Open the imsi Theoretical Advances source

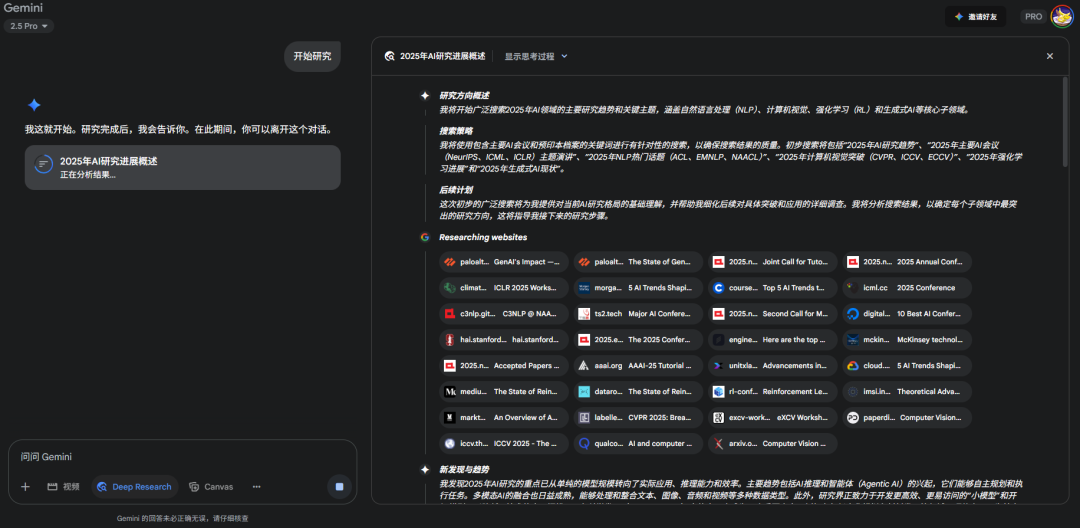907,392
